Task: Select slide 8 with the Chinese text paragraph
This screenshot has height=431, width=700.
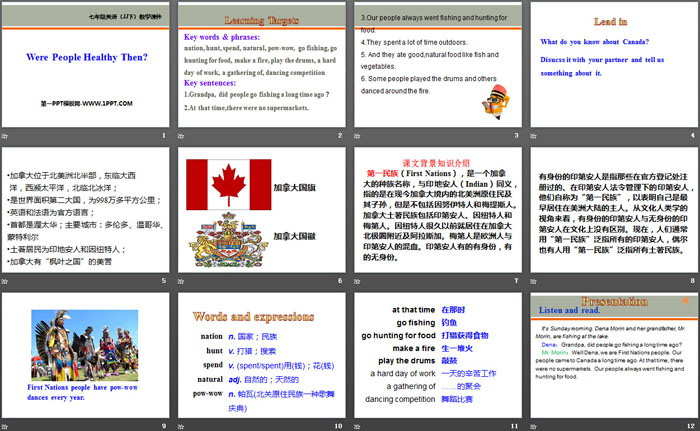Action: (611, 216)
